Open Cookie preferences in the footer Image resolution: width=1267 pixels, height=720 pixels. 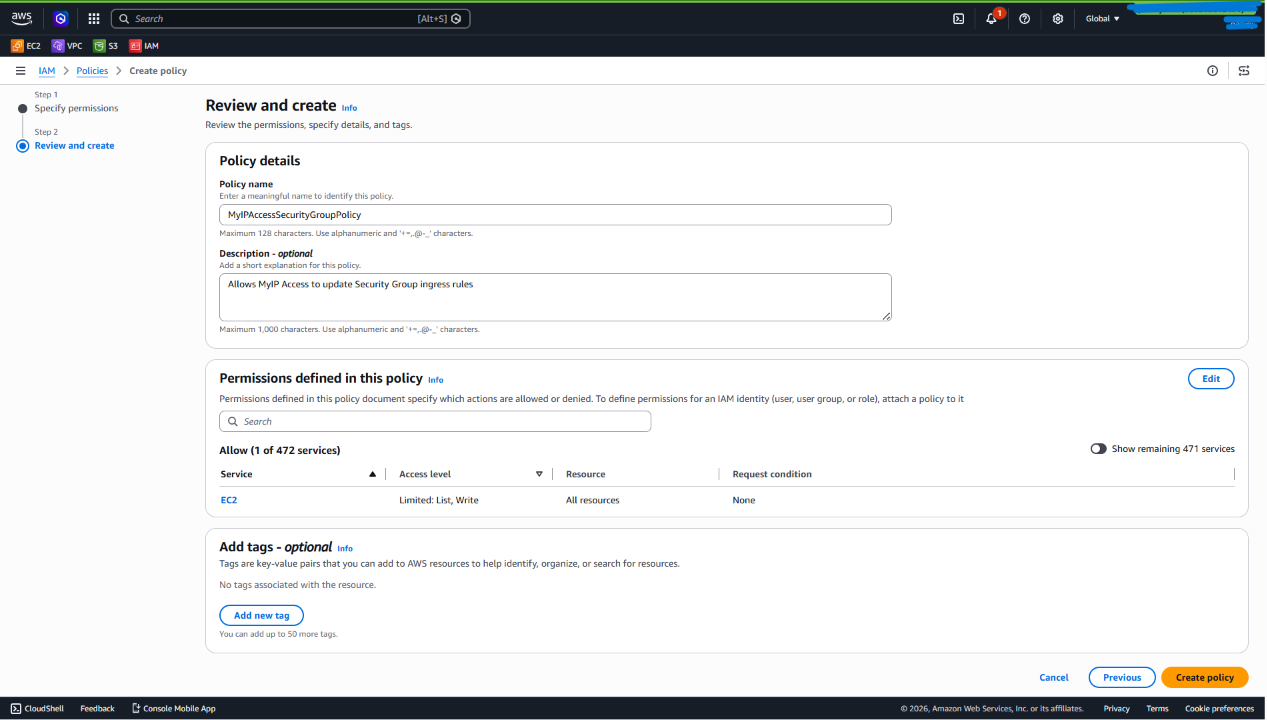tap(1219, 708)
